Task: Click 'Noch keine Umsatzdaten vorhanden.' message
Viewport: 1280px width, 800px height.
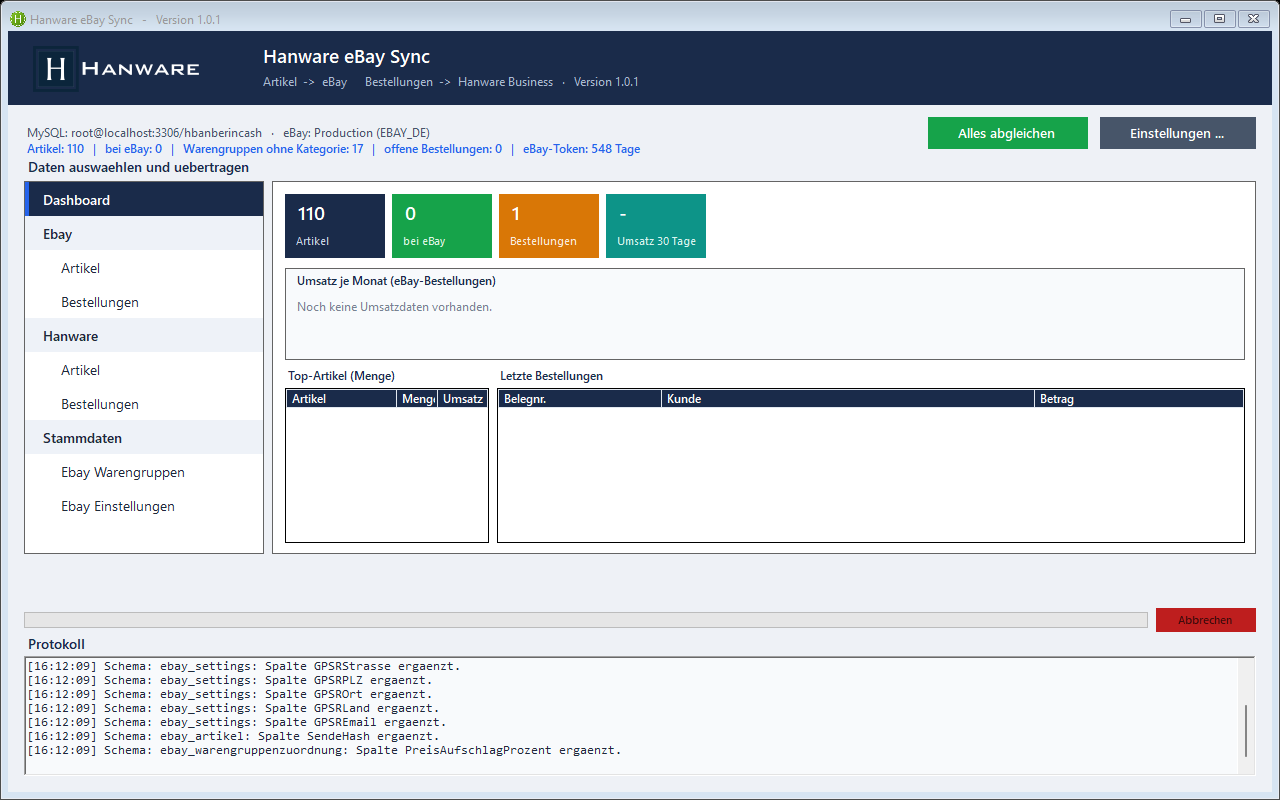Action: [x=394, y=307]
